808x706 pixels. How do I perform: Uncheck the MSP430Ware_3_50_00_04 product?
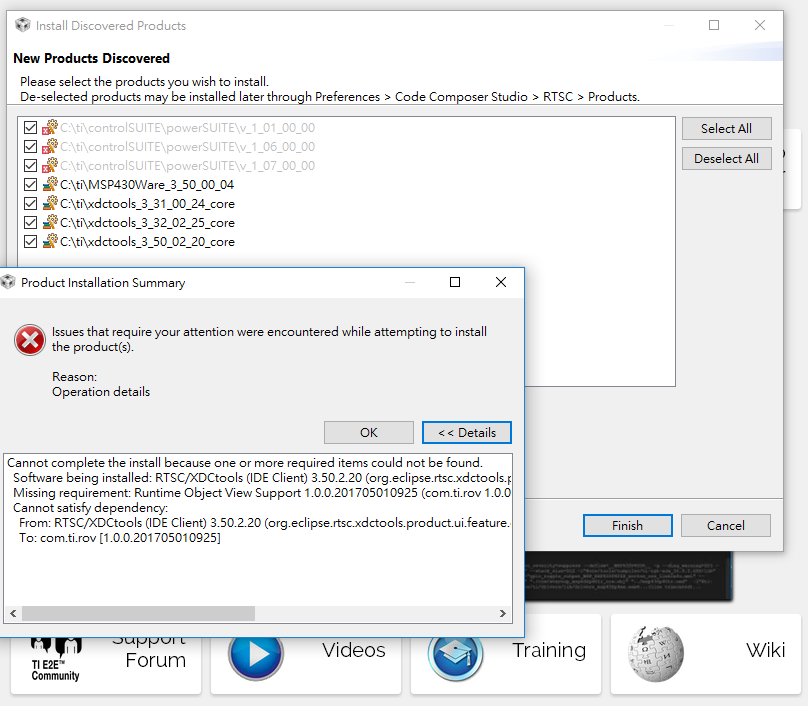30,184
